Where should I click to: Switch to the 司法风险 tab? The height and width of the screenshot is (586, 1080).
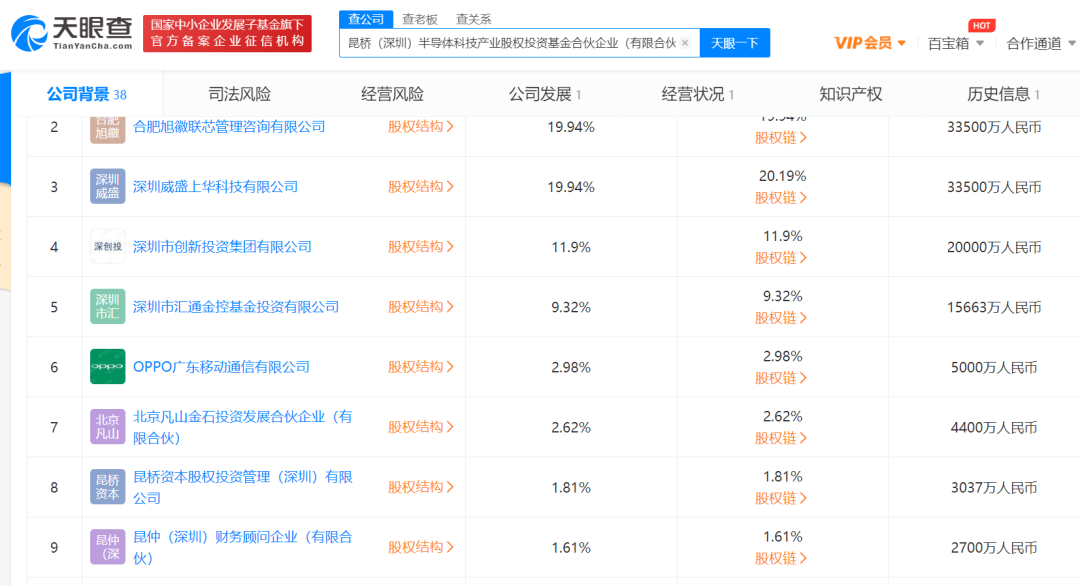[x=239, y=94]
